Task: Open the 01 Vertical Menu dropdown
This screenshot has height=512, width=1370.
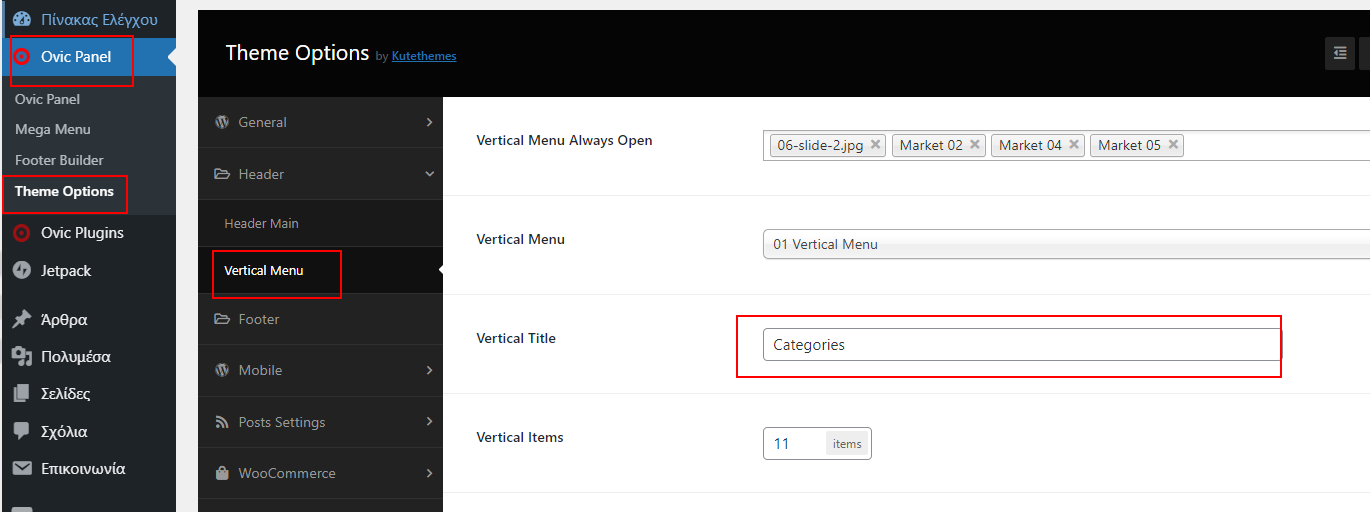Action: 1066,244
